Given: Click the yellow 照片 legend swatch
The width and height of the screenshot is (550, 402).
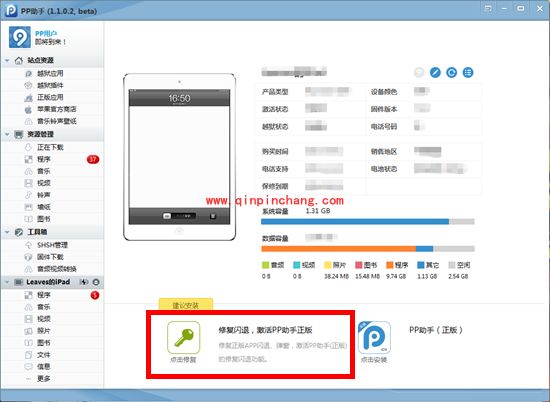Looking at the screenshot, I should (328, 265).
